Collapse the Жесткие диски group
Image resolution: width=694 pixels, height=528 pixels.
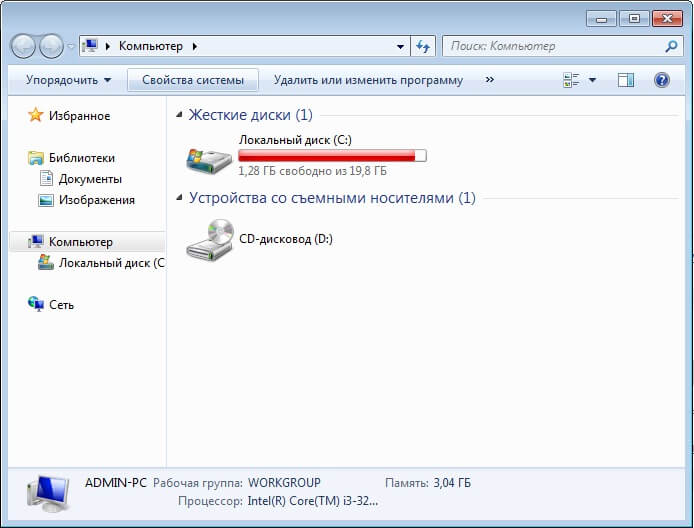180,116
